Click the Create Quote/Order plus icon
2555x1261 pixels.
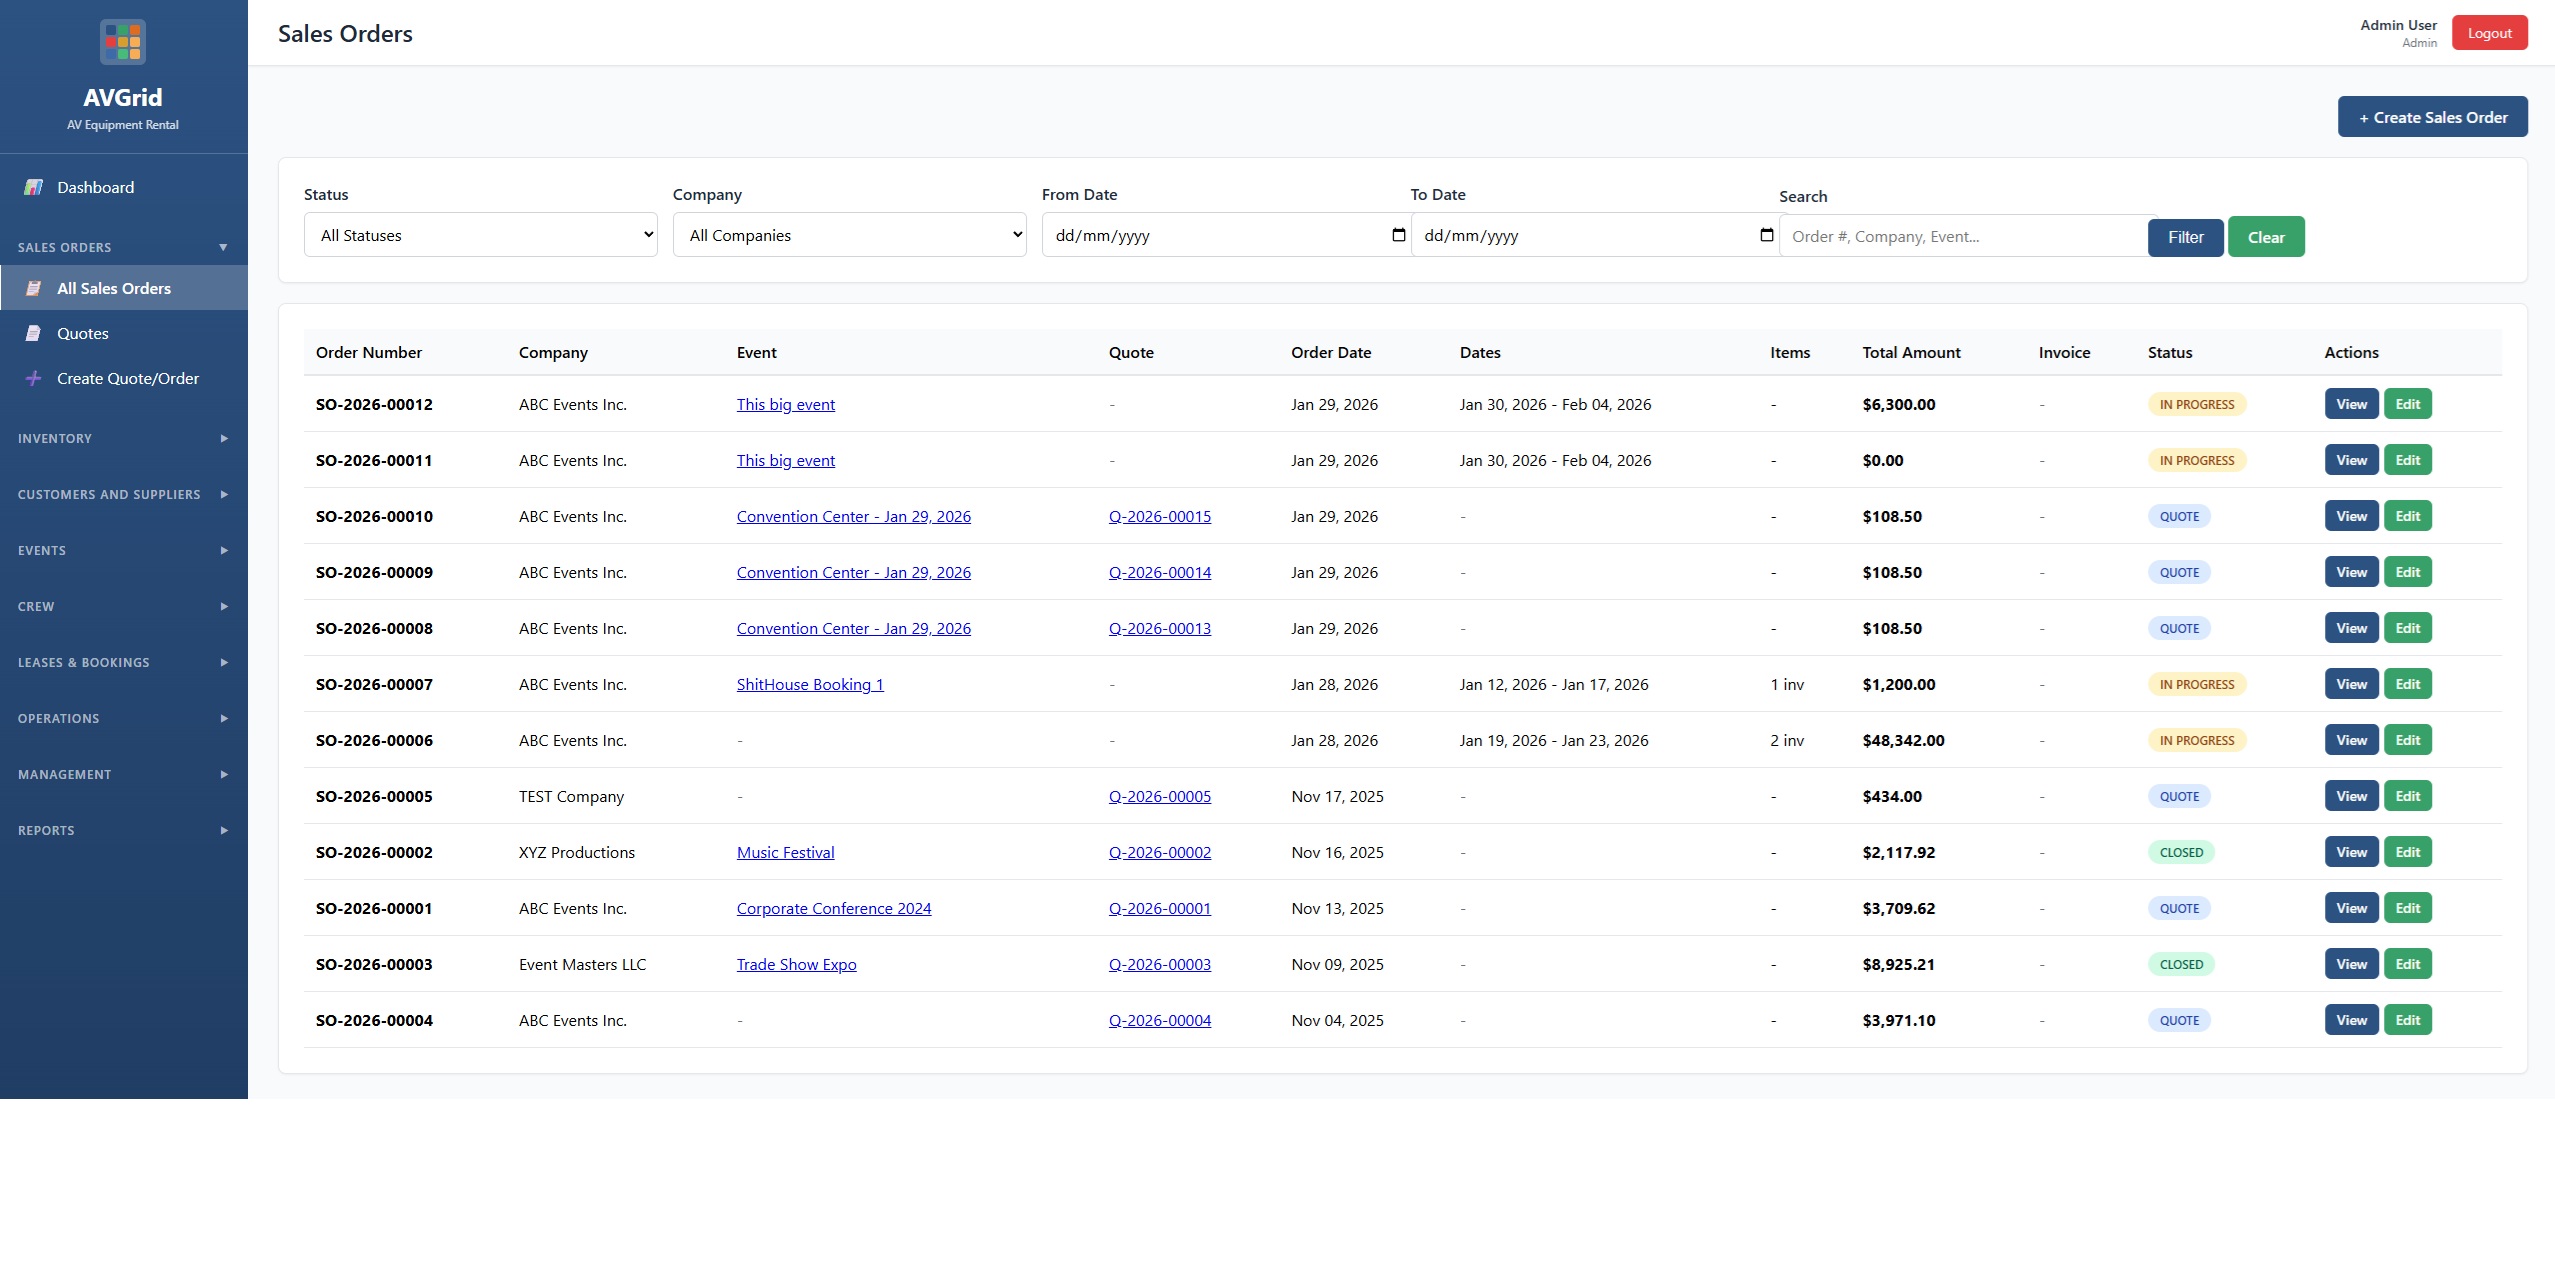click(x=34, y=378)
